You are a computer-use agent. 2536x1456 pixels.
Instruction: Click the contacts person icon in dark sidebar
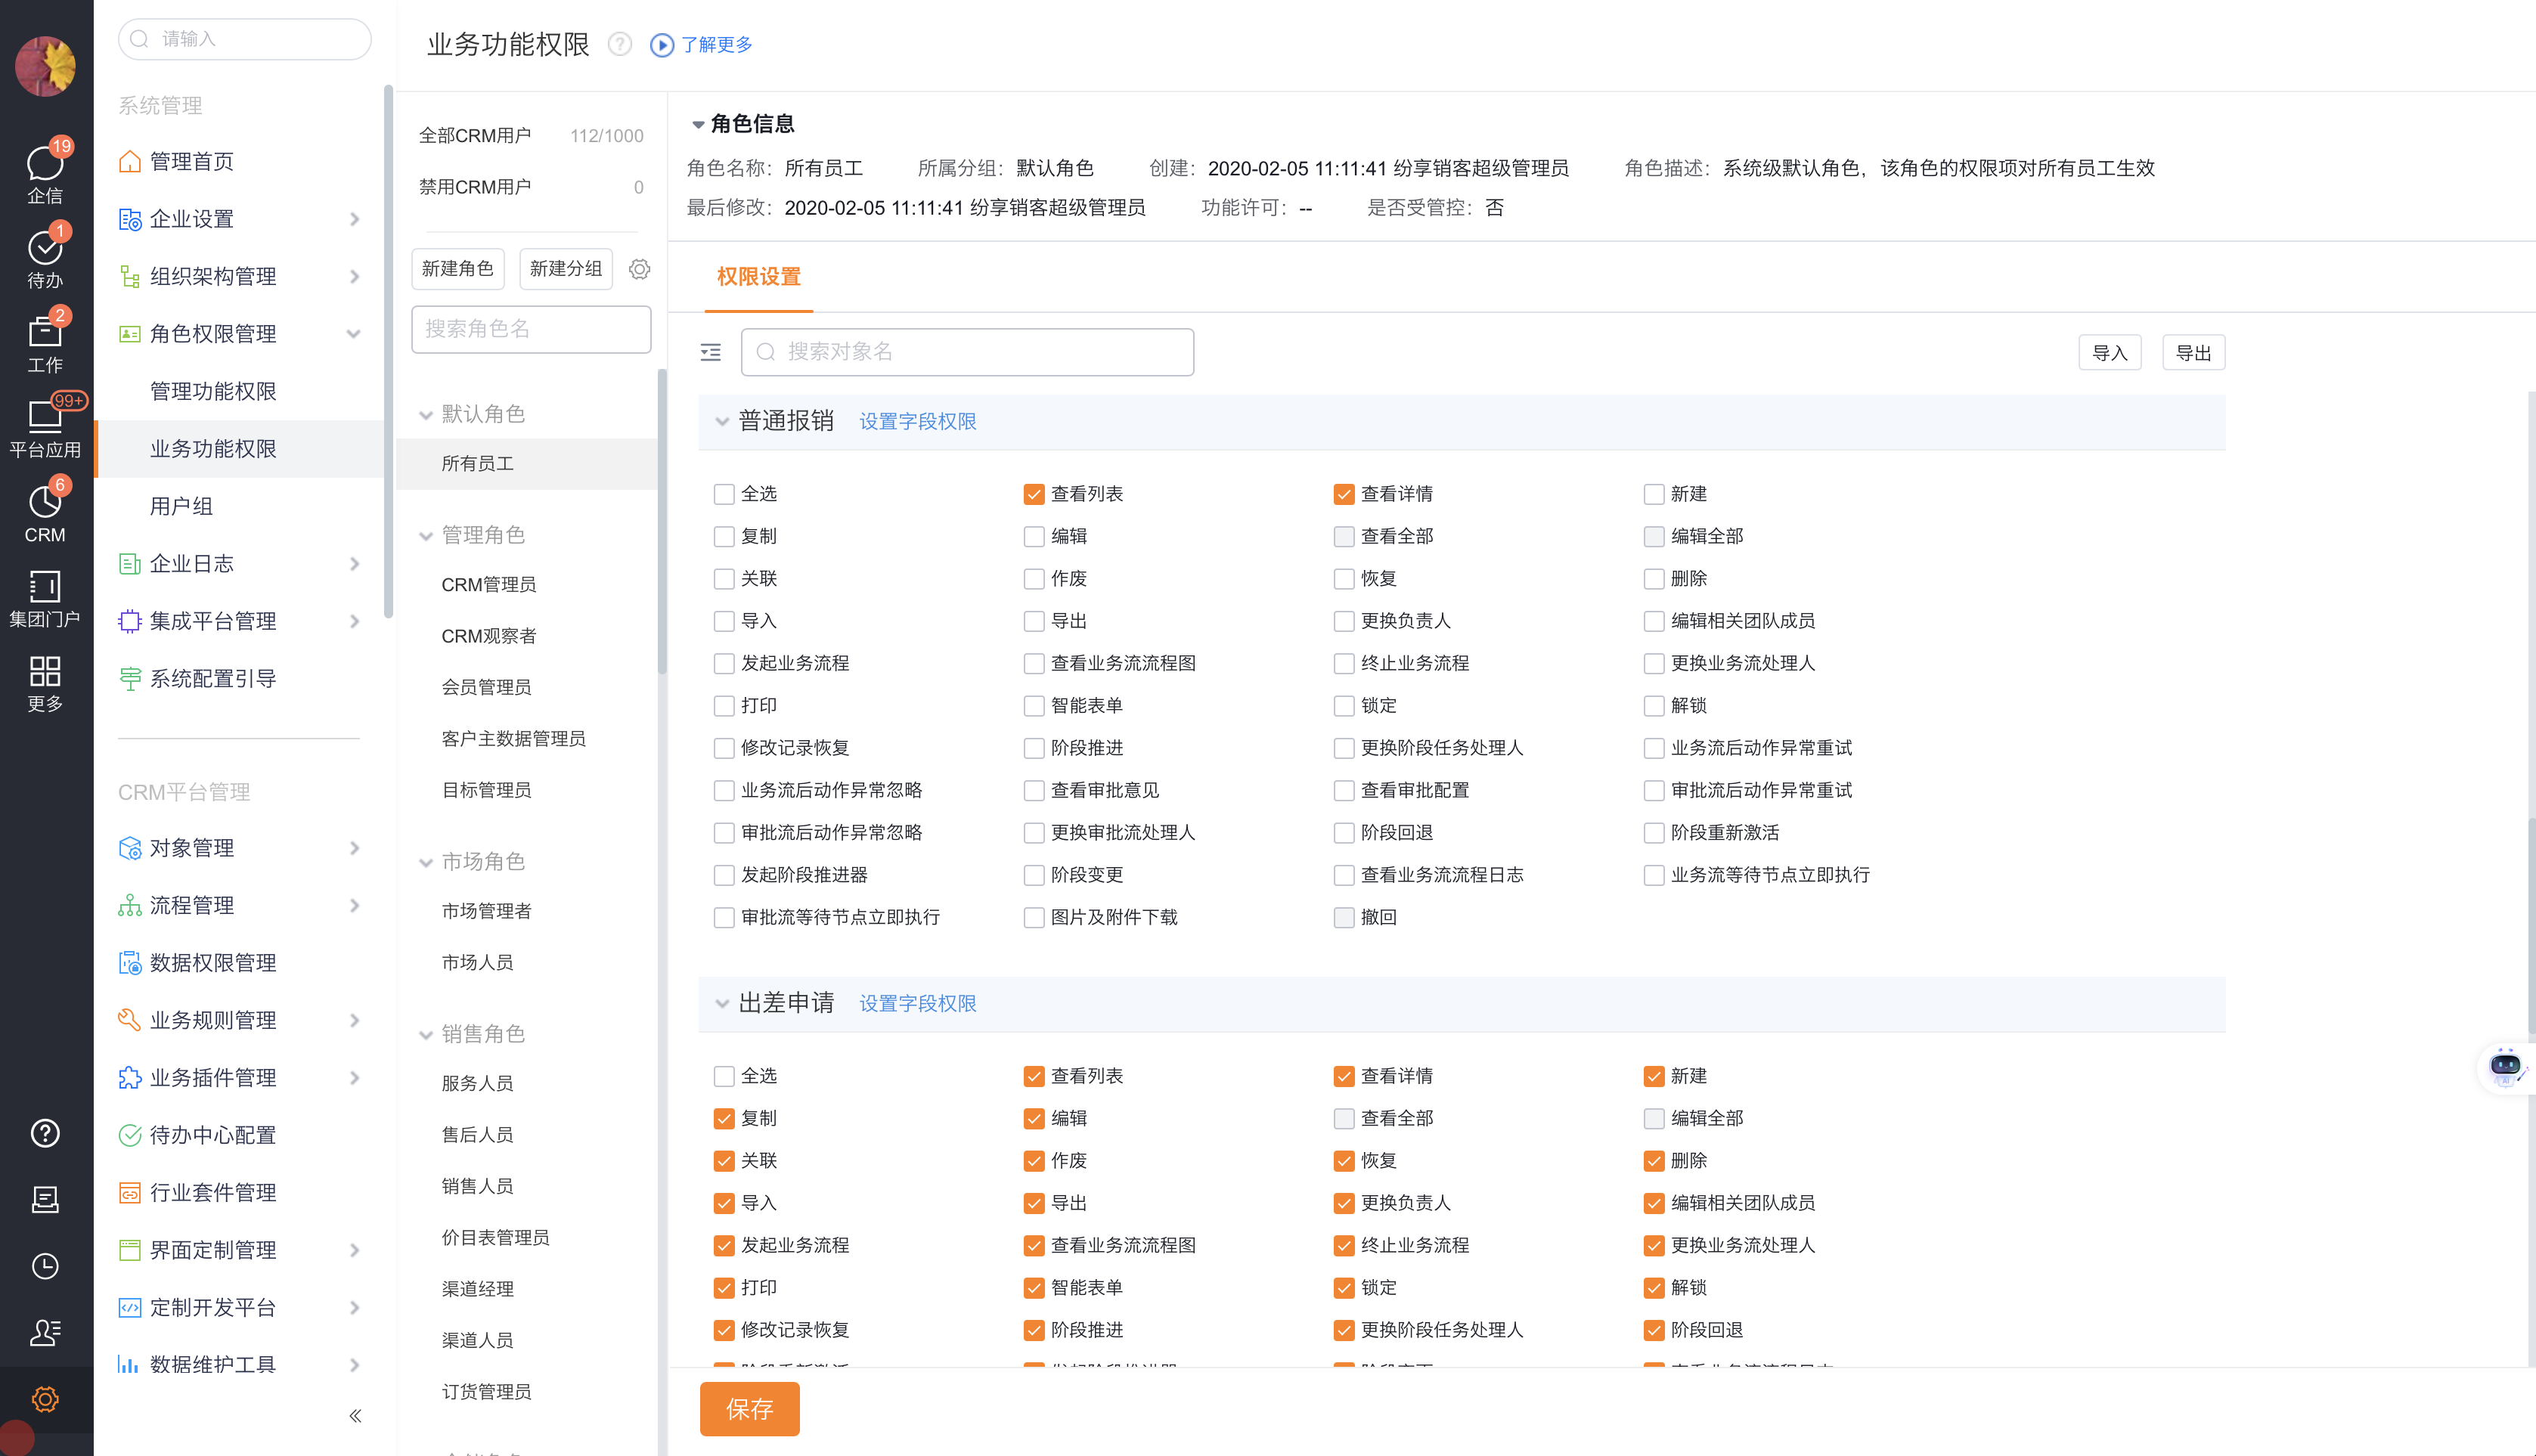point(45,1332)
